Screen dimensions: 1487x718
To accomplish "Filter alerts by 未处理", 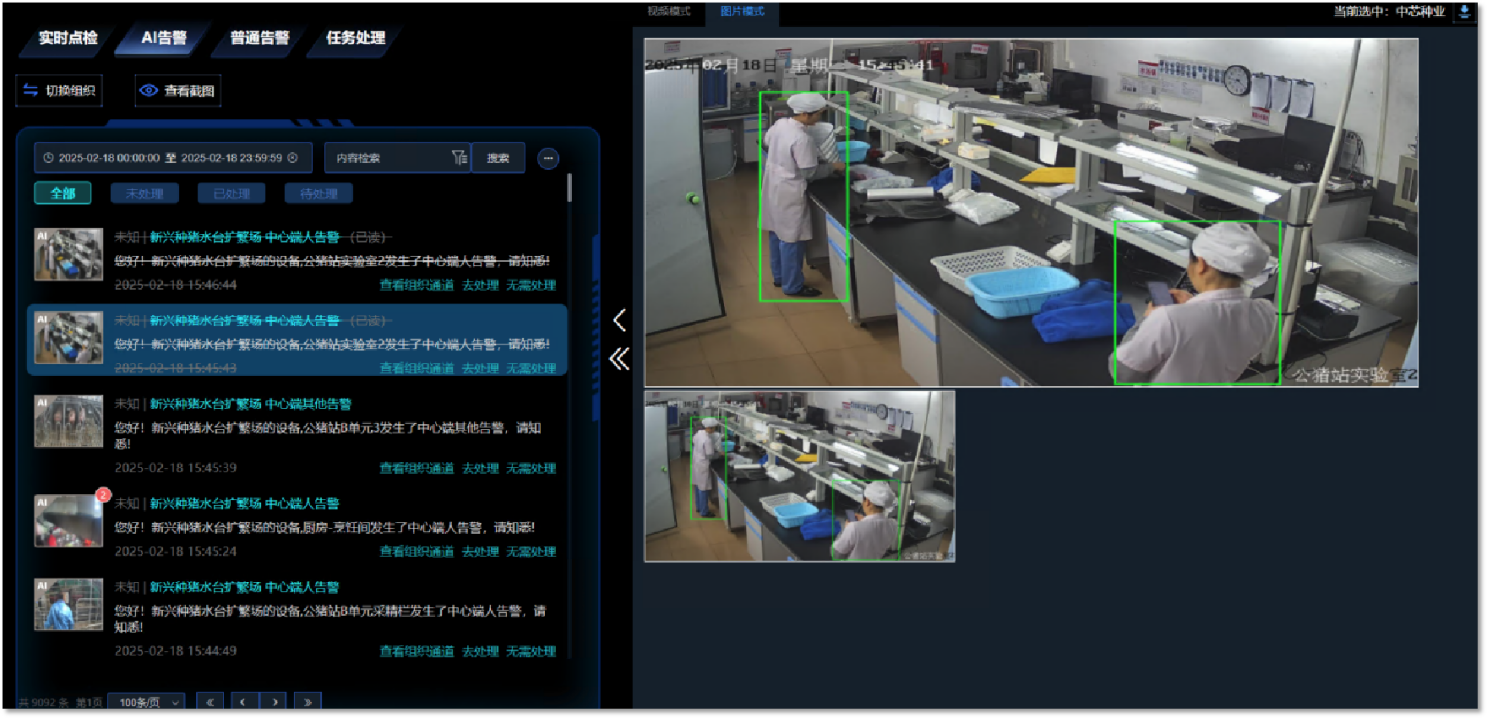I will [x=145, y=193].
